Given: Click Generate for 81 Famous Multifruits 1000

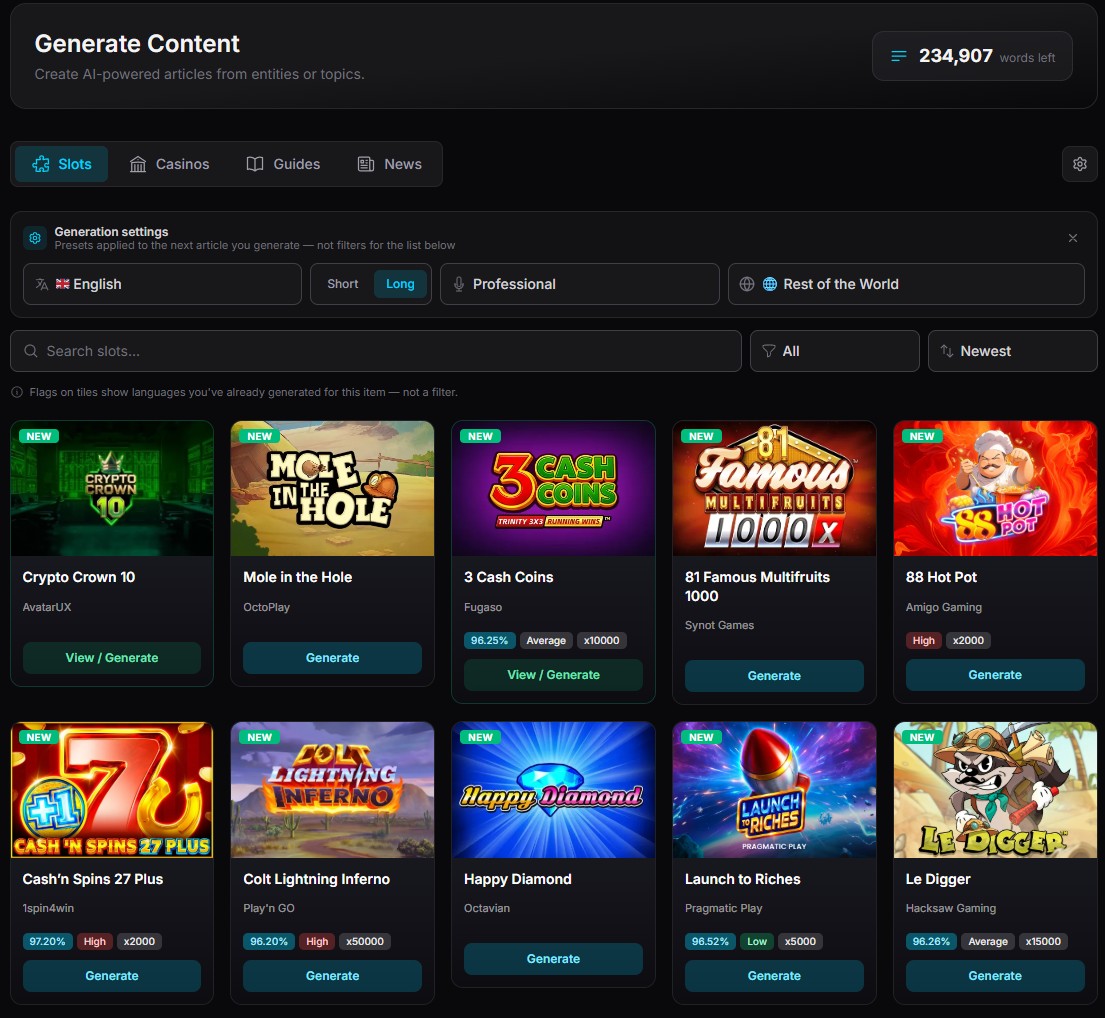Looking at the screenshot, I should (x=774, y=676).
